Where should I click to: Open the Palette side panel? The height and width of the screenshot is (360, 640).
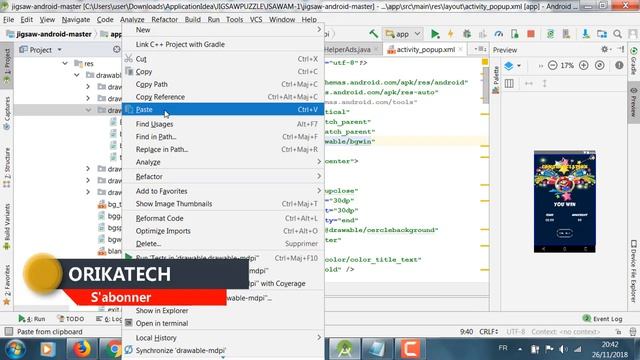496,80
